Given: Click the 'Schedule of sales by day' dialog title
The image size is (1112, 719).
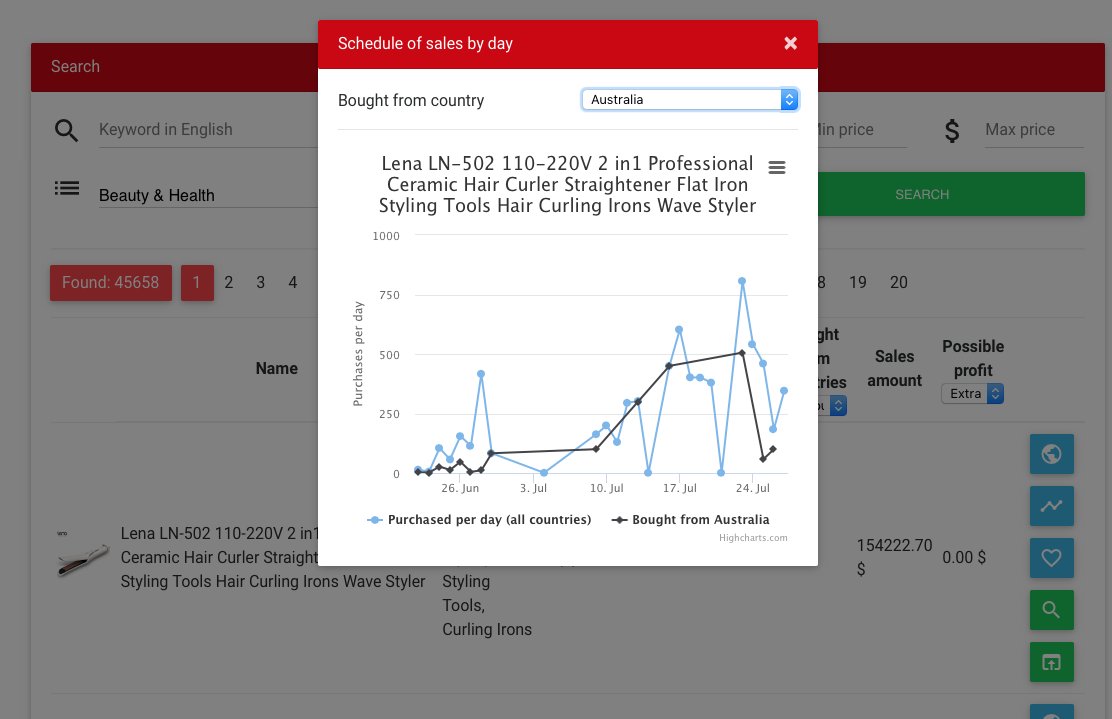Looking at the screenshot, I should [x=426, y=43].
